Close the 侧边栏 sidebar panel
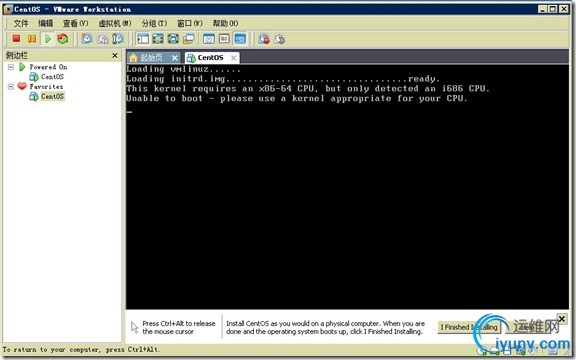 coord(115,55)
